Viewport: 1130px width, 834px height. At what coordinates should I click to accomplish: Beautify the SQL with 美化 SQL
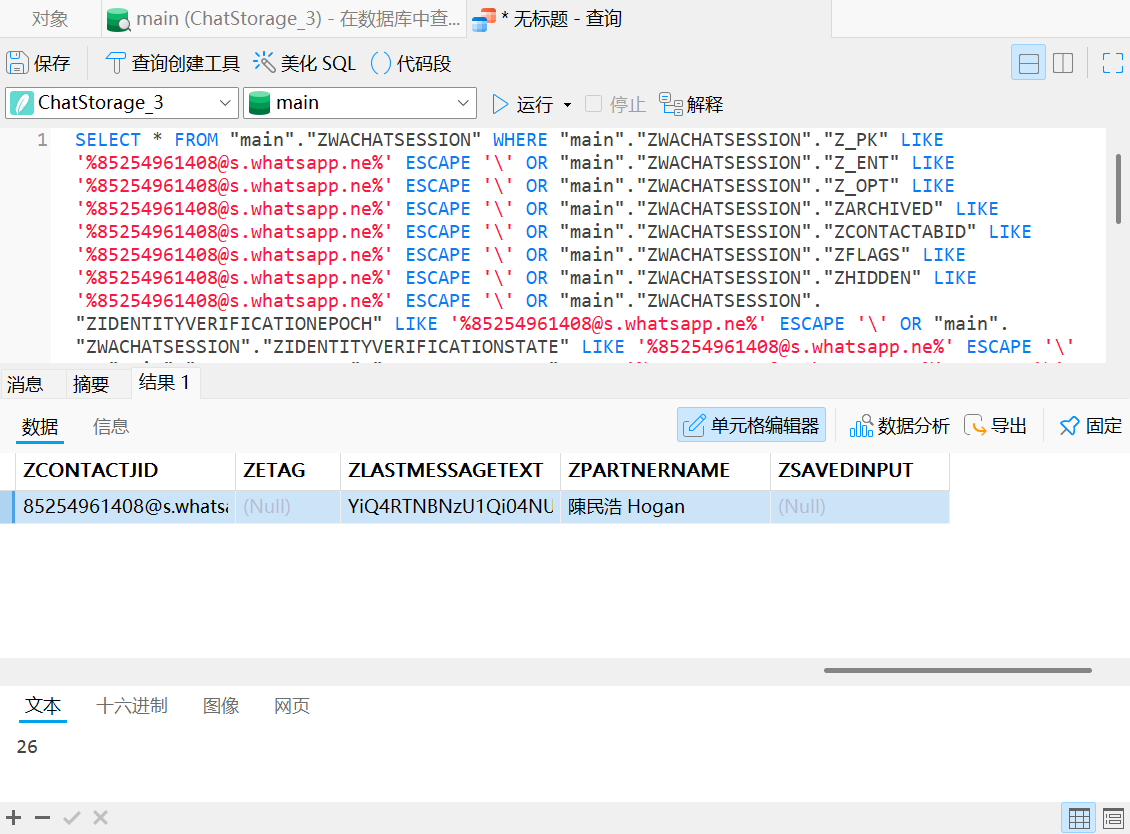click(x=305, y=63)
